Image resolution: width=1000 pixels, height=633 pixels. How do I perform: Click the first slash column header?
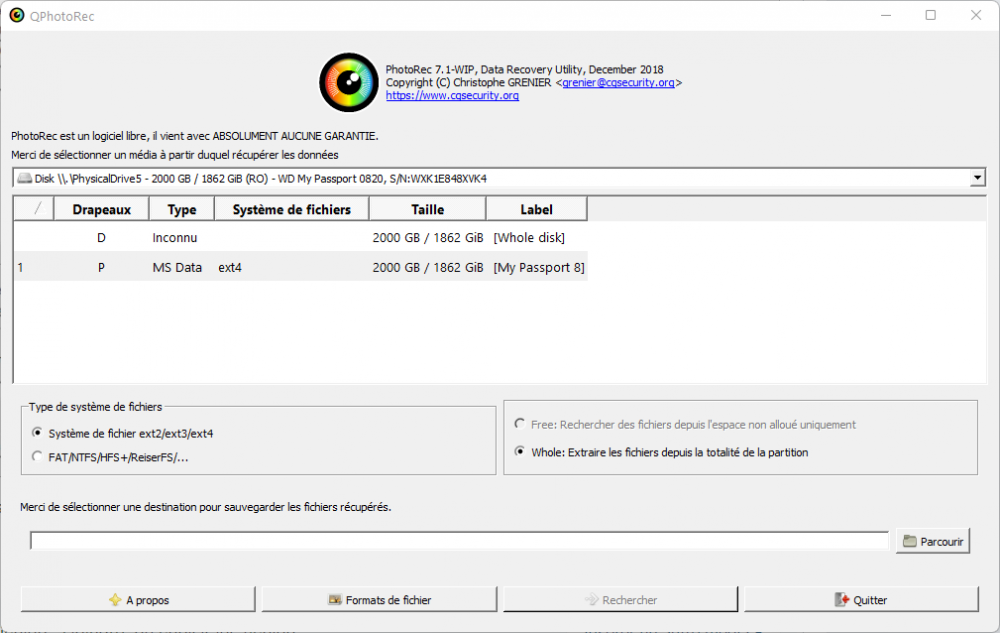(34, 209)
